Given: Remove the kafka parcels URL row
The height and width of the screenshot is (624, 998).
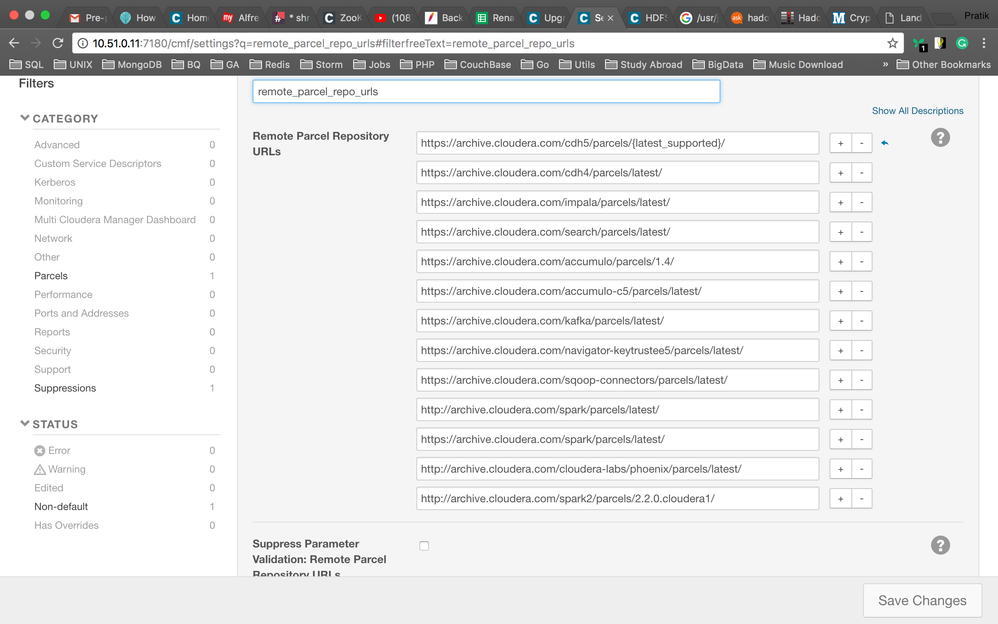Looking at the screenshot, I should [x=862, y=321].
